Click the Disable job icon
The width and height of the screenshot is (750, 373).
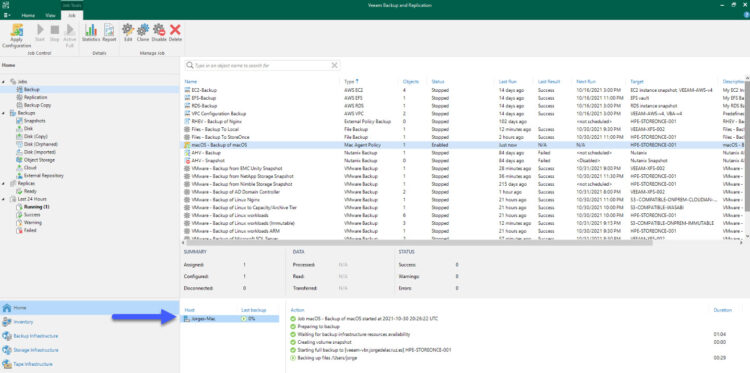159,33
